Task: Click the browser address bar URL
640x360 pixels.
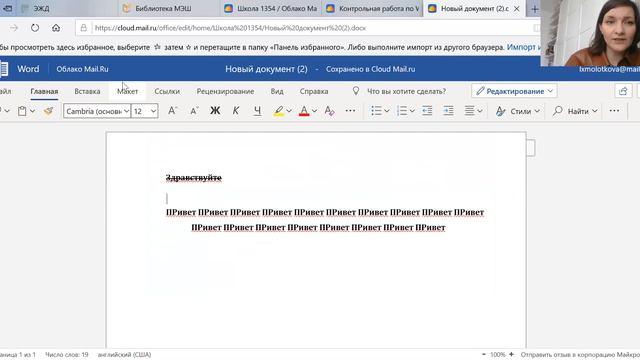Action: (230, 28)
